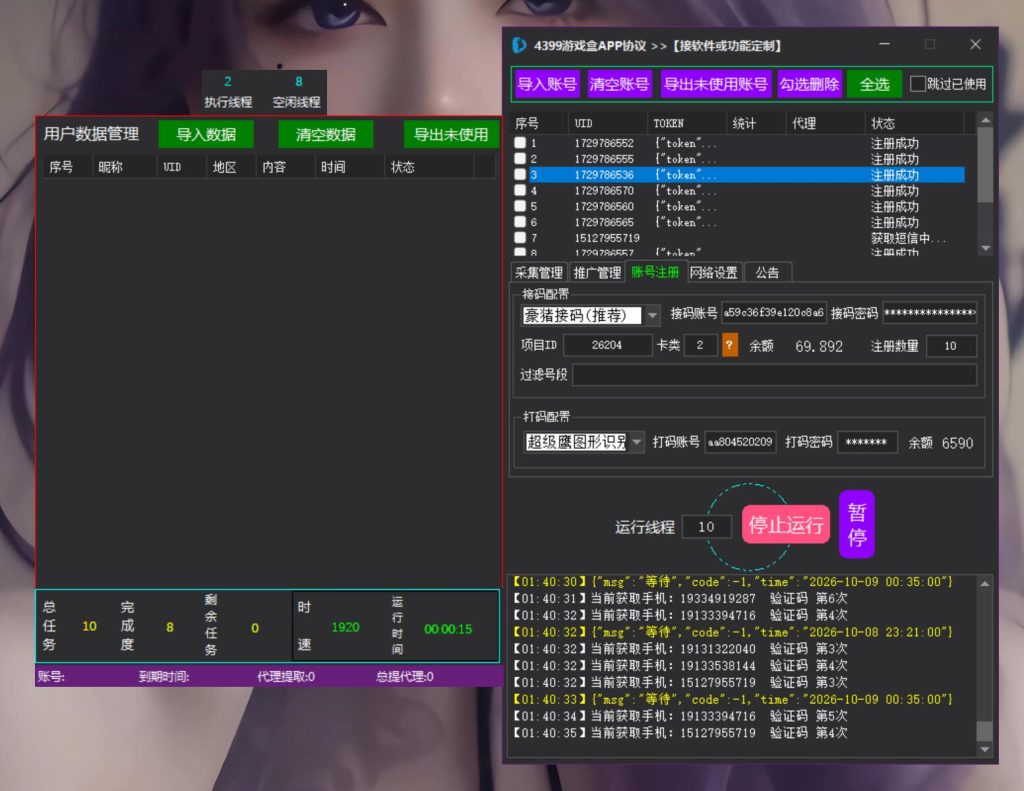Click the orange question mark help icon

(x=729, y=345)
